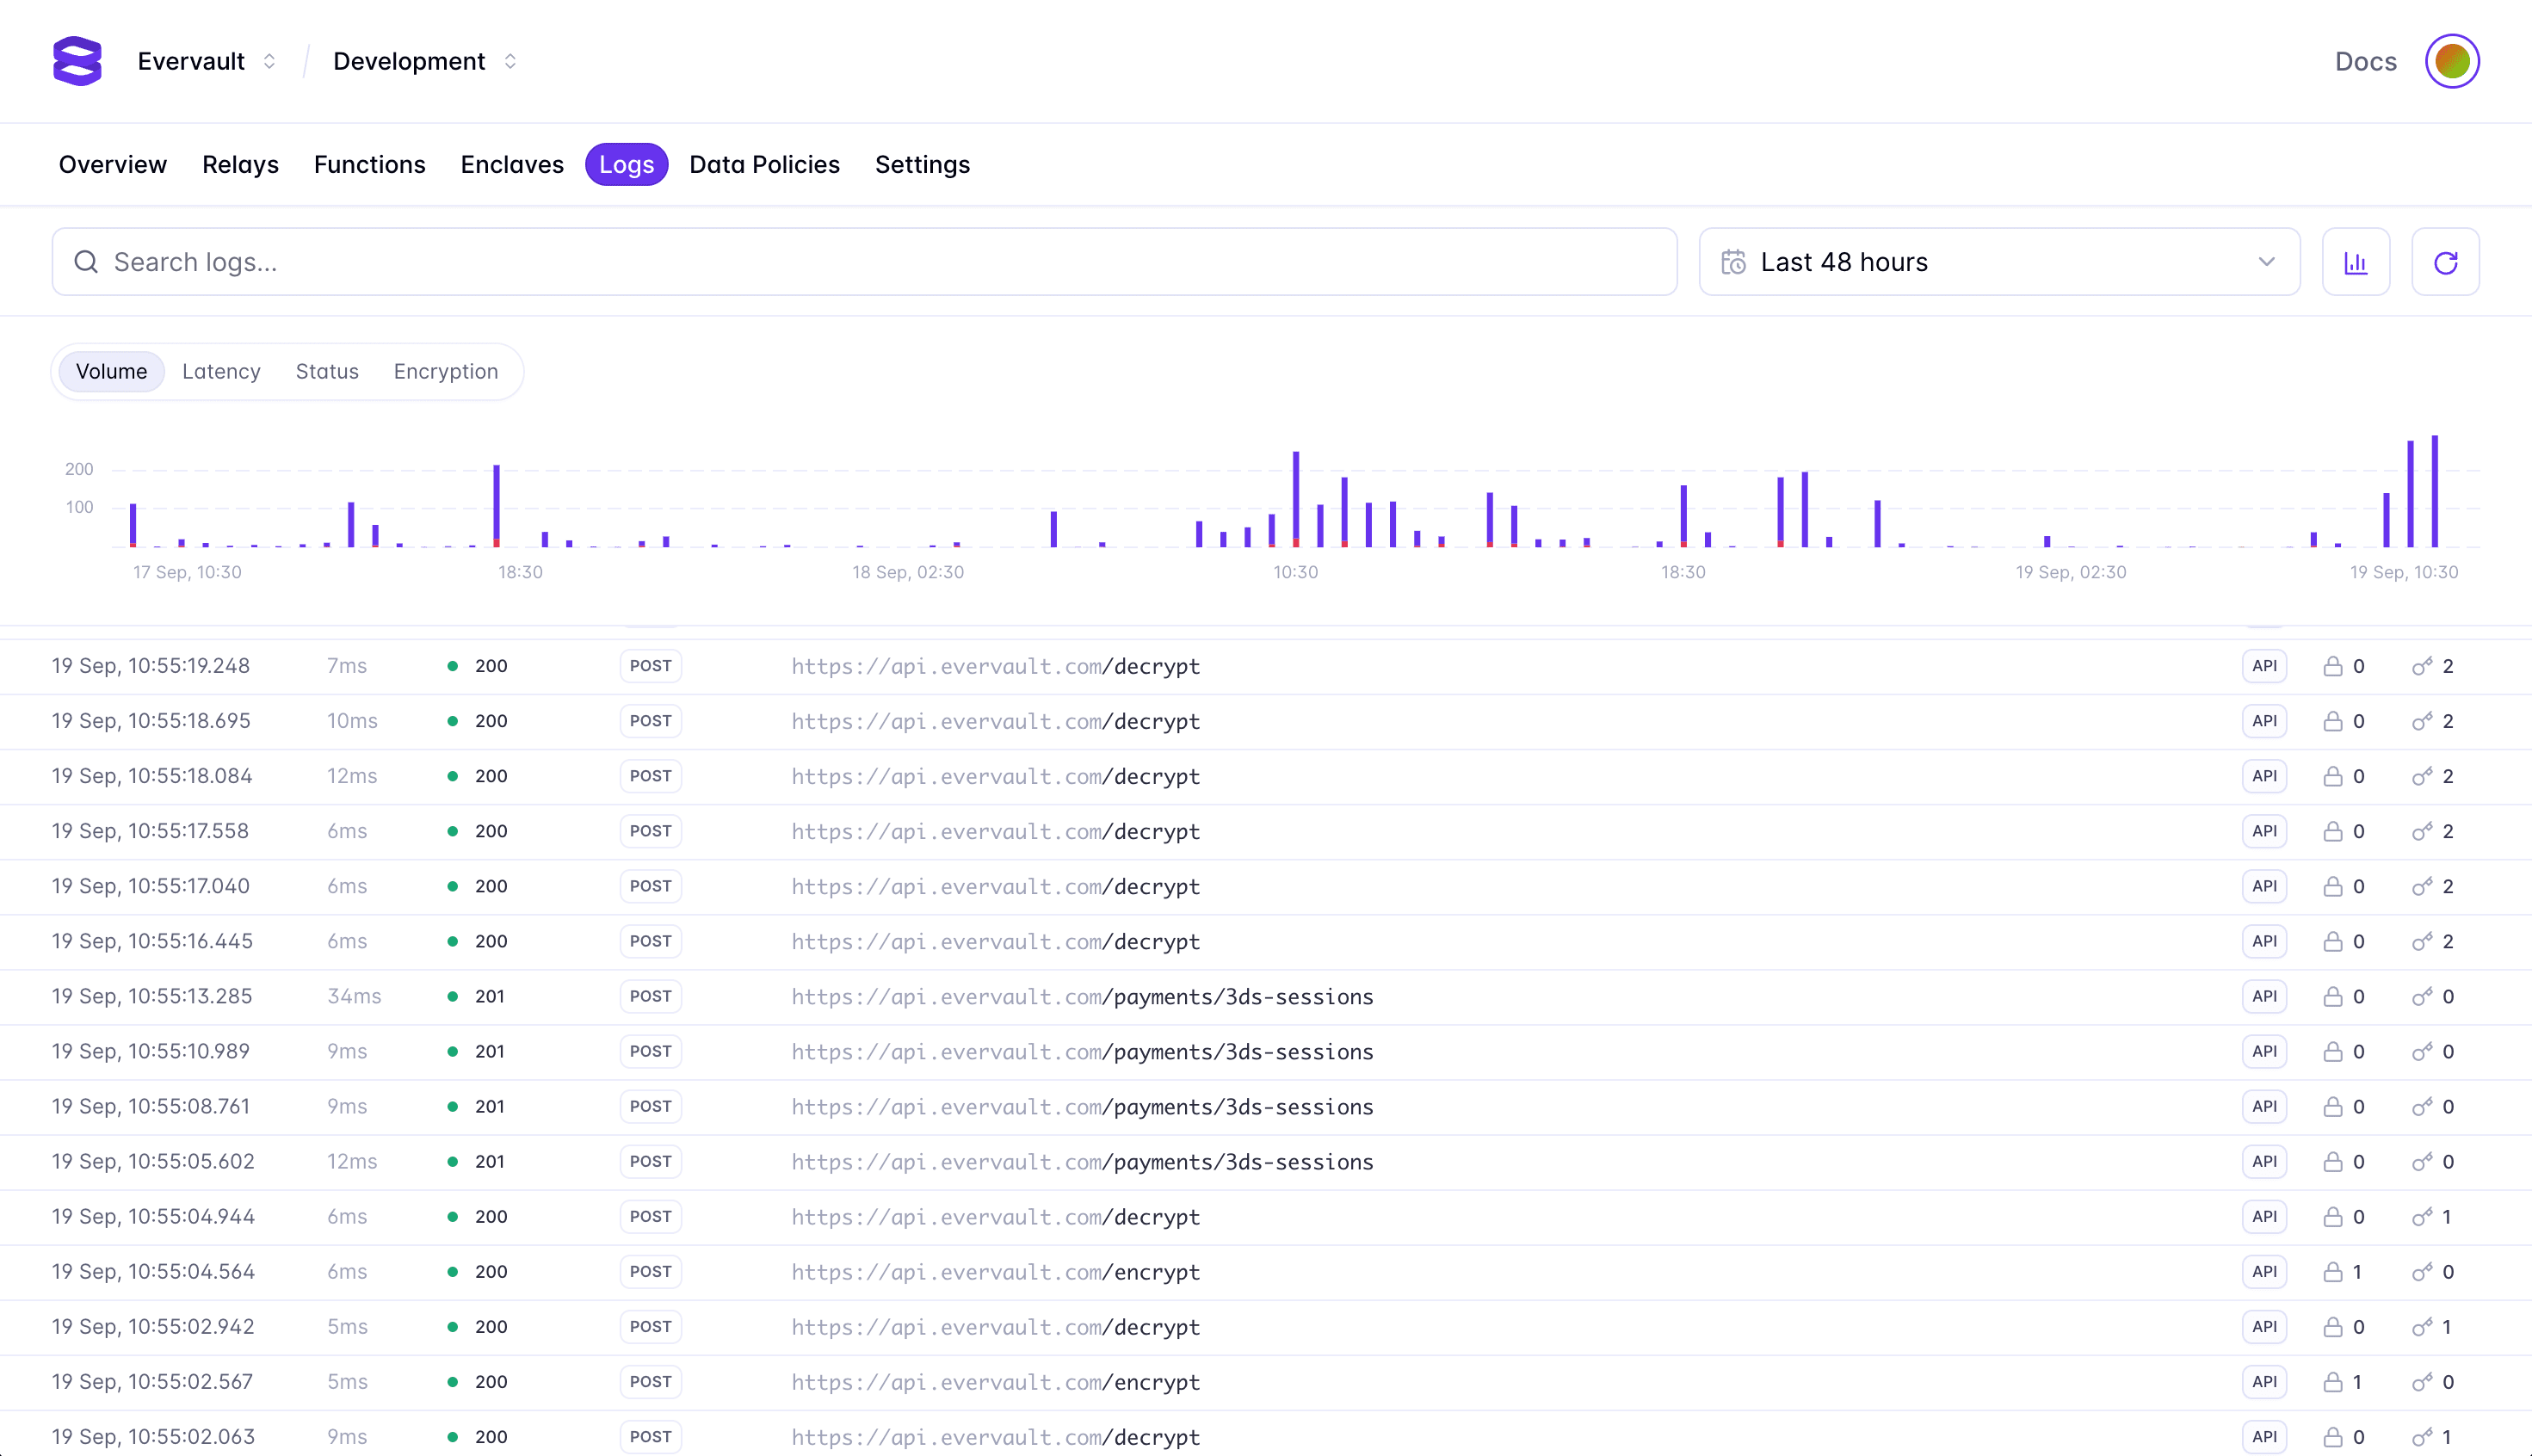Open the Docs link
The height and width of the screenshot is (1456, 2532).
(2365, 61)
